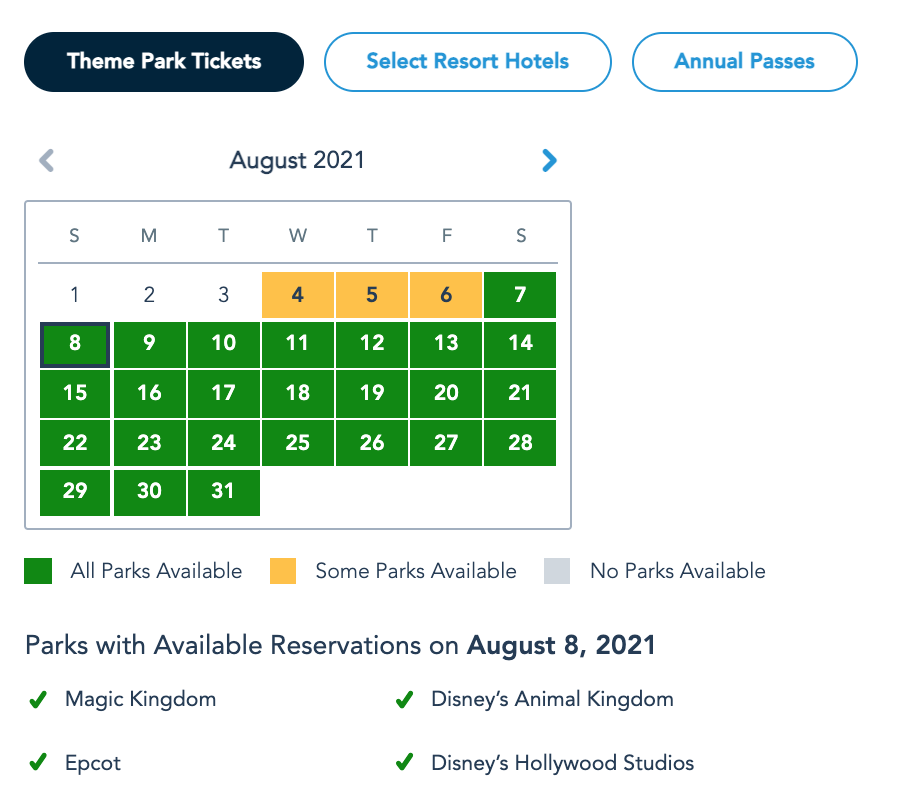912x812 pixels.
Task: Choose August 6 partially available date
Action: click(446, 295)
